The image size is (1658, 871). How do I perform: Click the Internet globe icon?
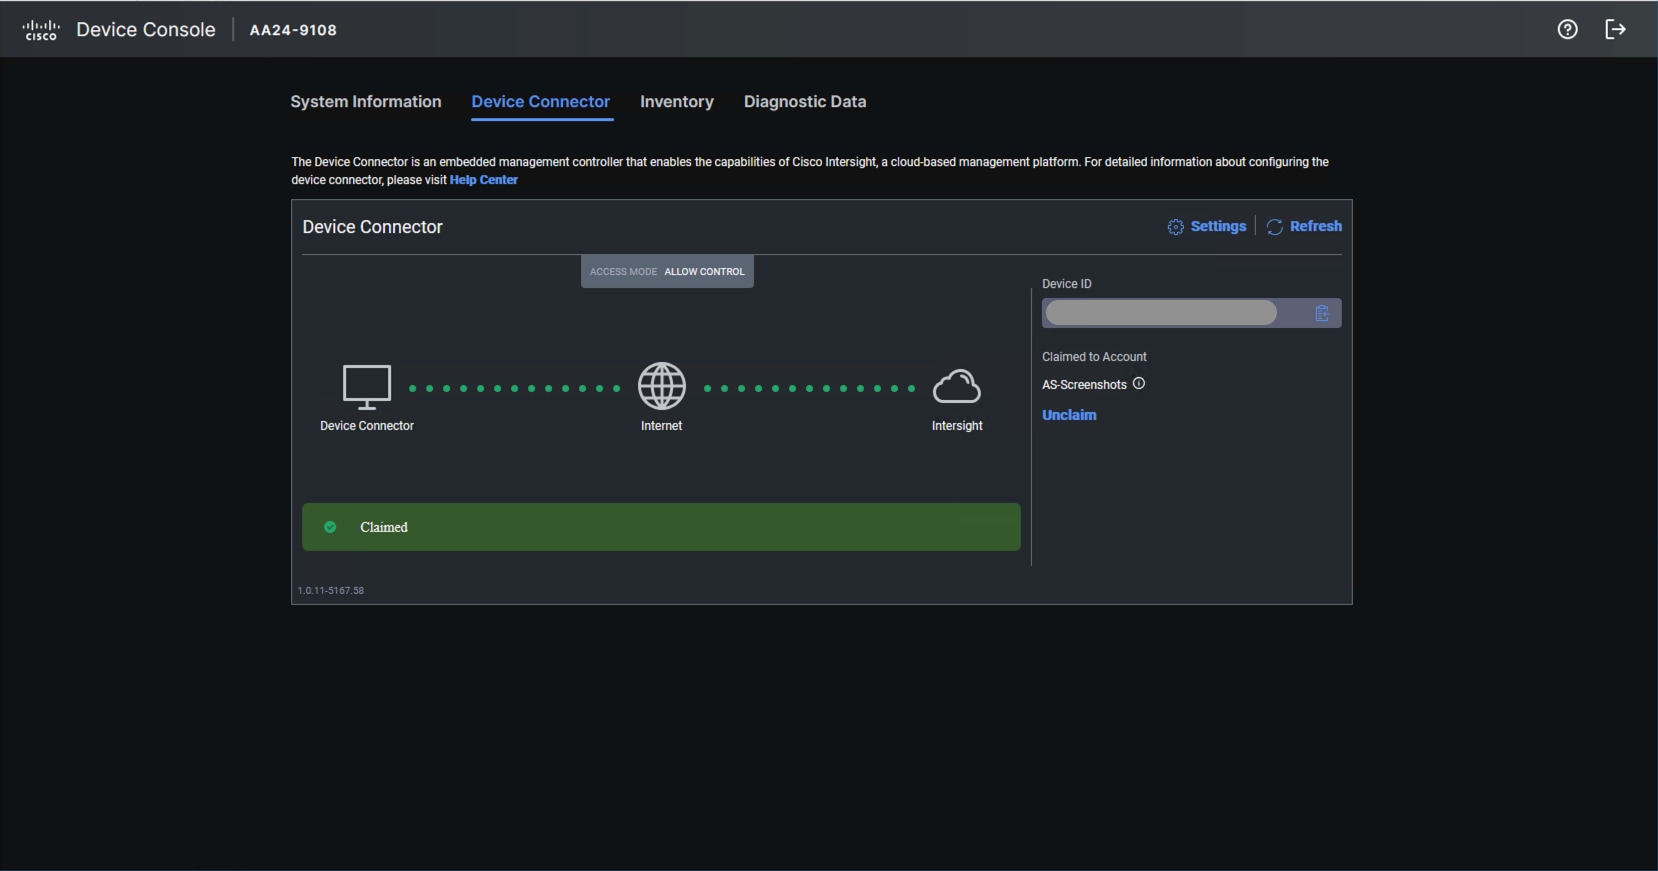(x=662, y=386)
